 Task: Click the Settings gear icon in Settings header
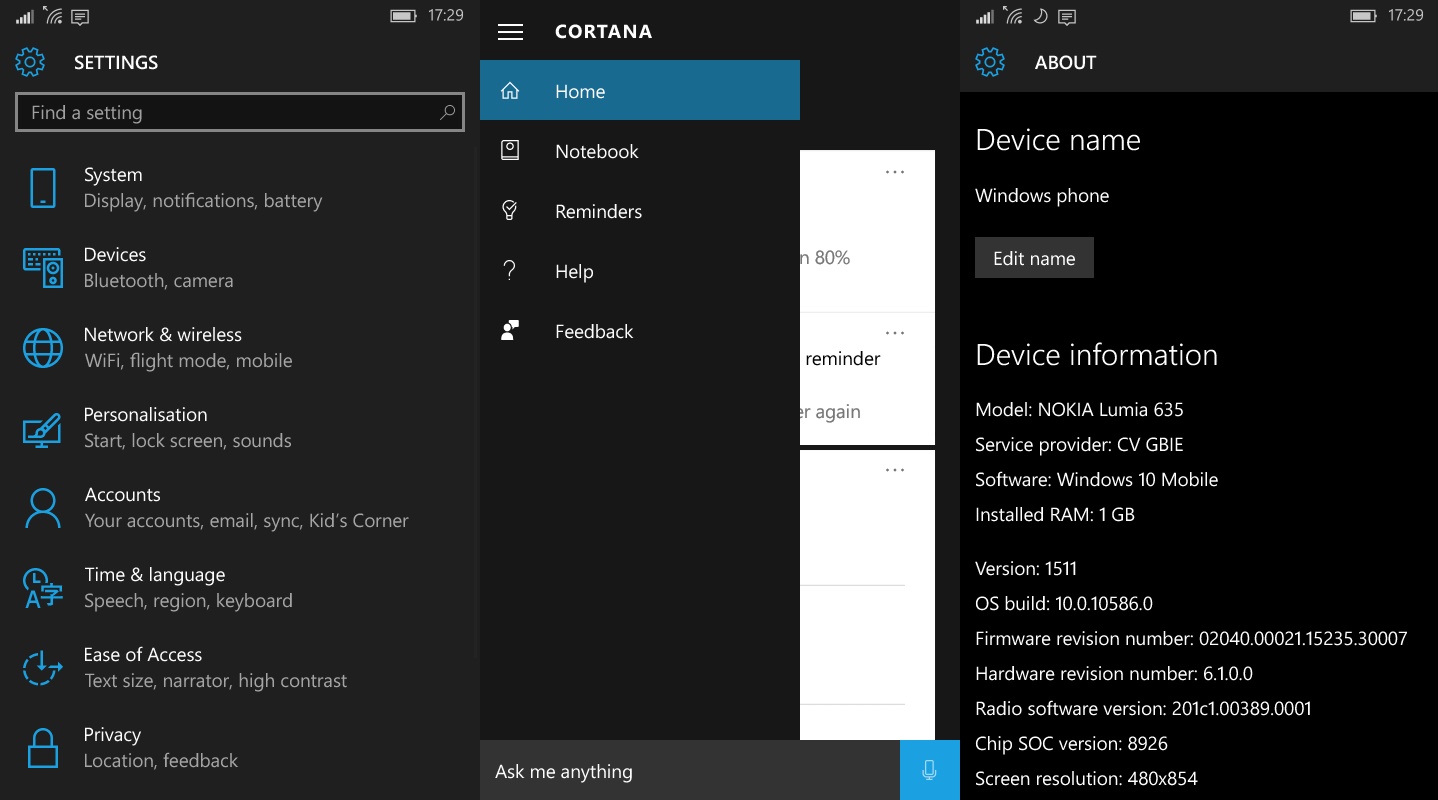click(30, 62)
